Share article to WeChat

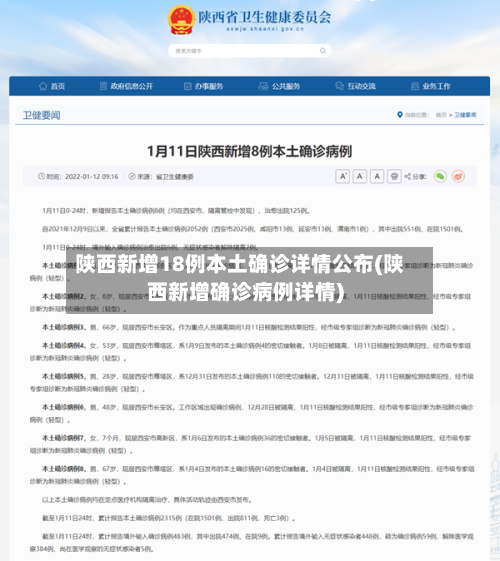pyautogui.click(x=440, y=176)
